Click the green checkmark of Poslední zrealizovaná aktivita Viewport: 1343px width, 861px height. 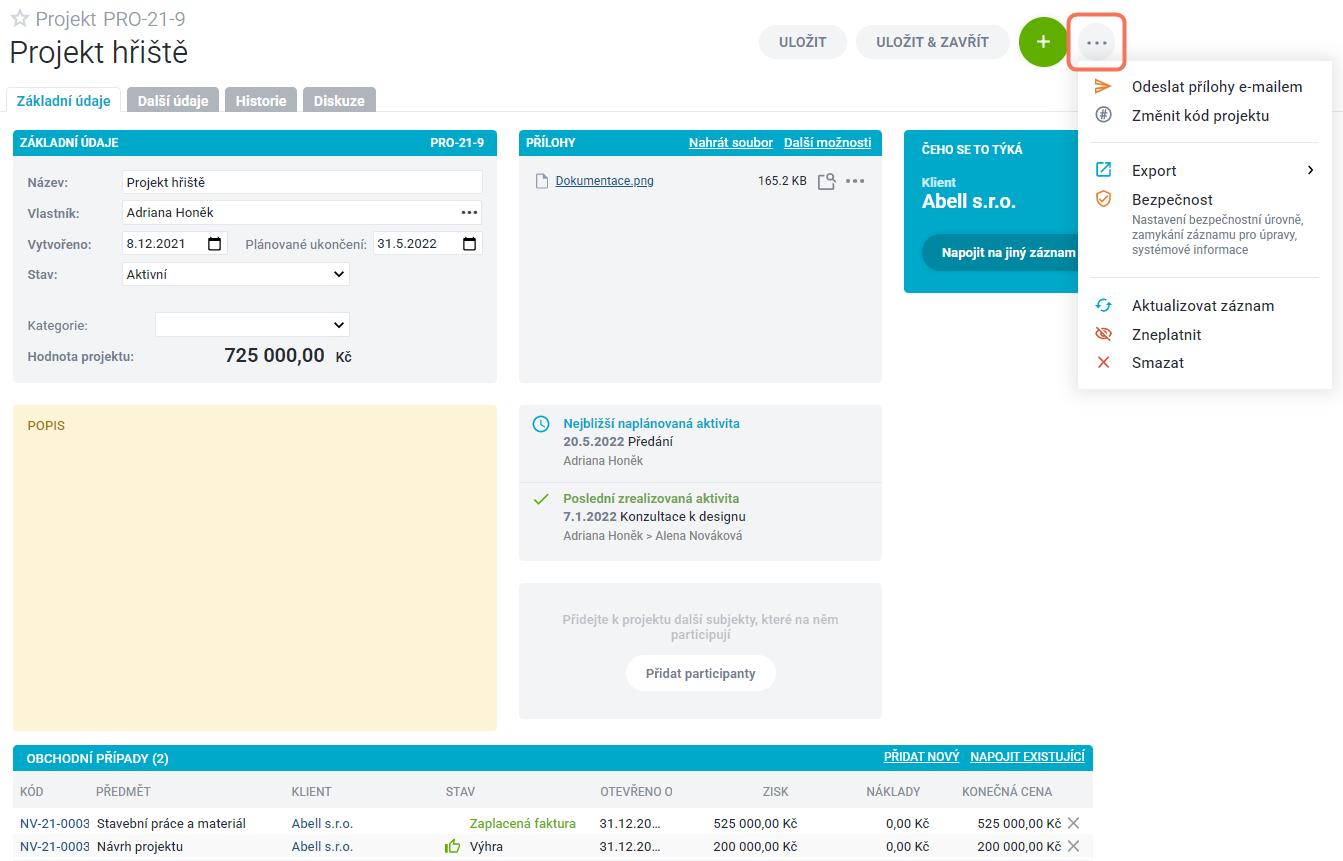point(541,499)
